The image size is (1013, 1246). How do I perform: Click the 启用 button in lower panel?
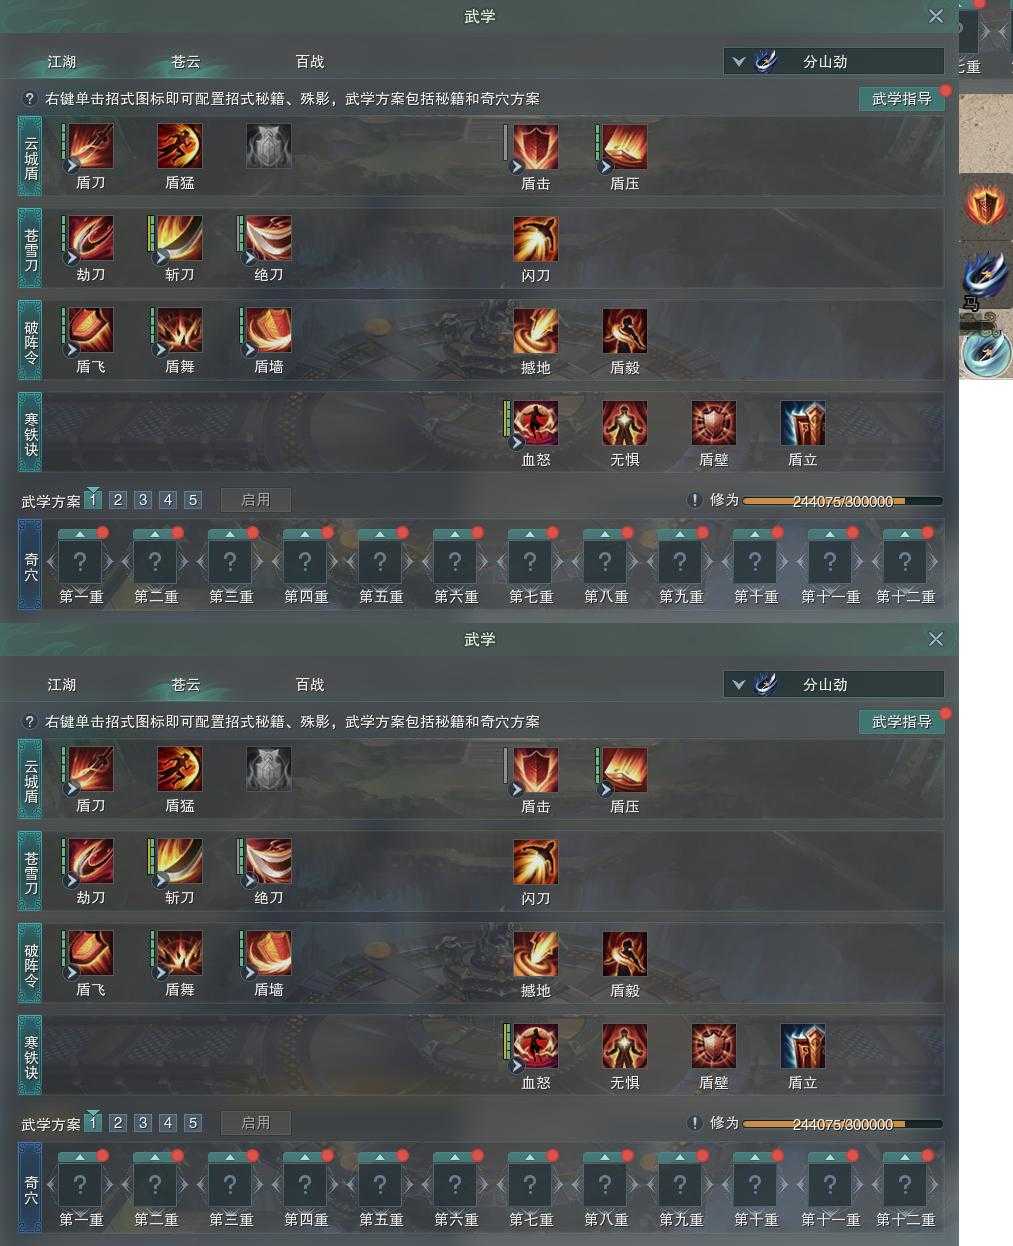pos(256,1123)
